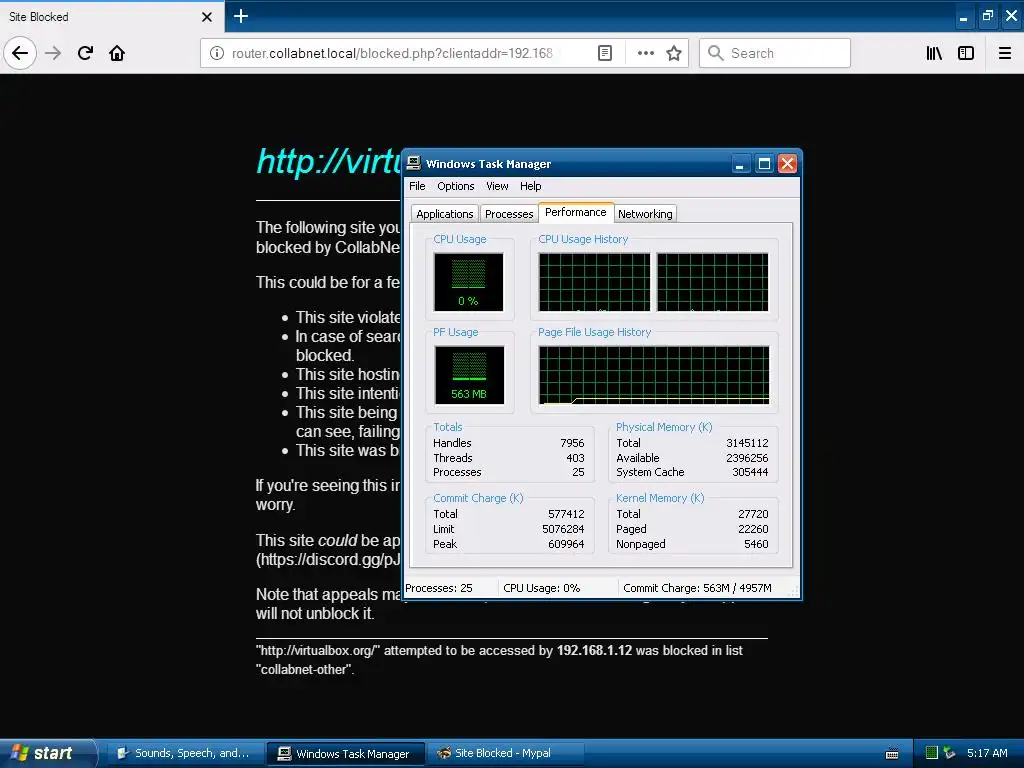1024x768 pixels.
Task: Click Windows Task Manager taskbar button
Action: pyautogui.click(x=346, y=754)
